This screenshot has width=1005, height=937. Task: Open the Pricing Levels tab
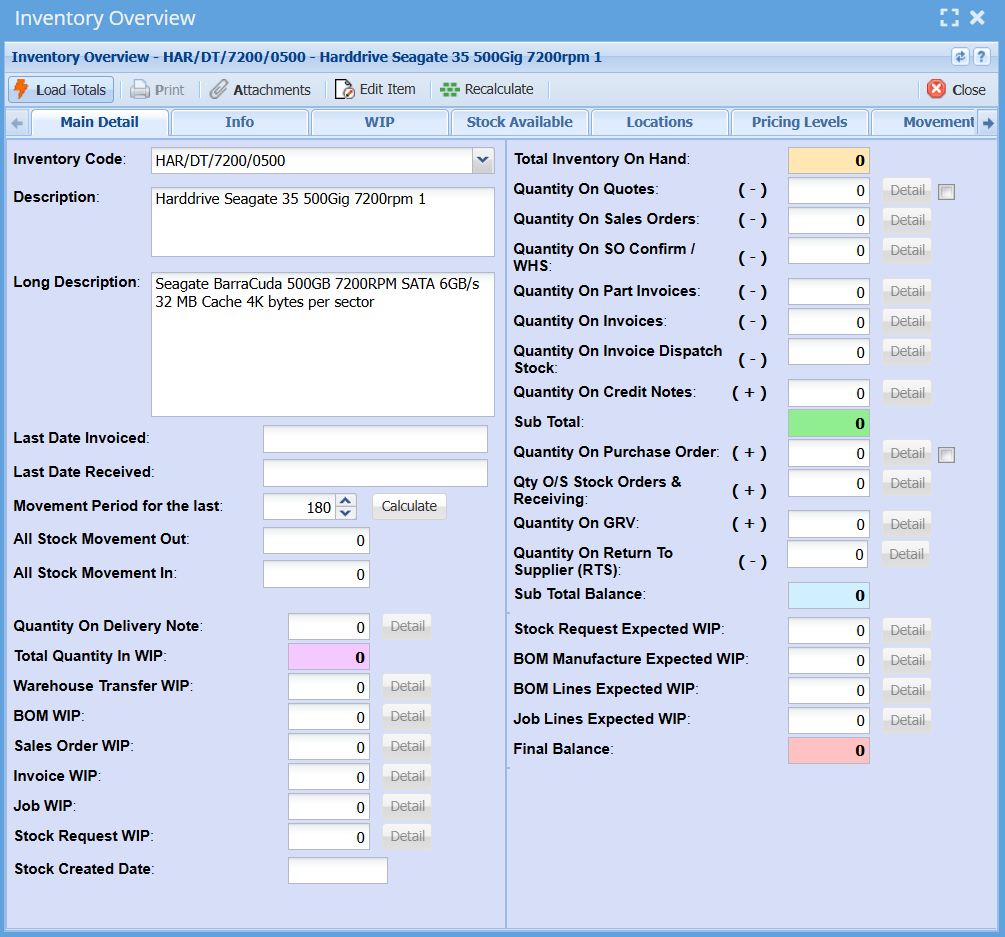(x=799, y=122)
